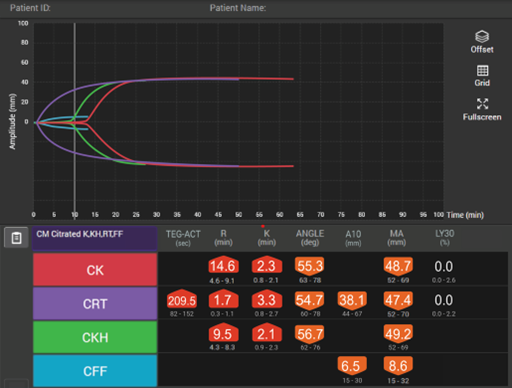512x388 pixels.
Task: Select the blue CFF assay row
Action: click(95, 371)
